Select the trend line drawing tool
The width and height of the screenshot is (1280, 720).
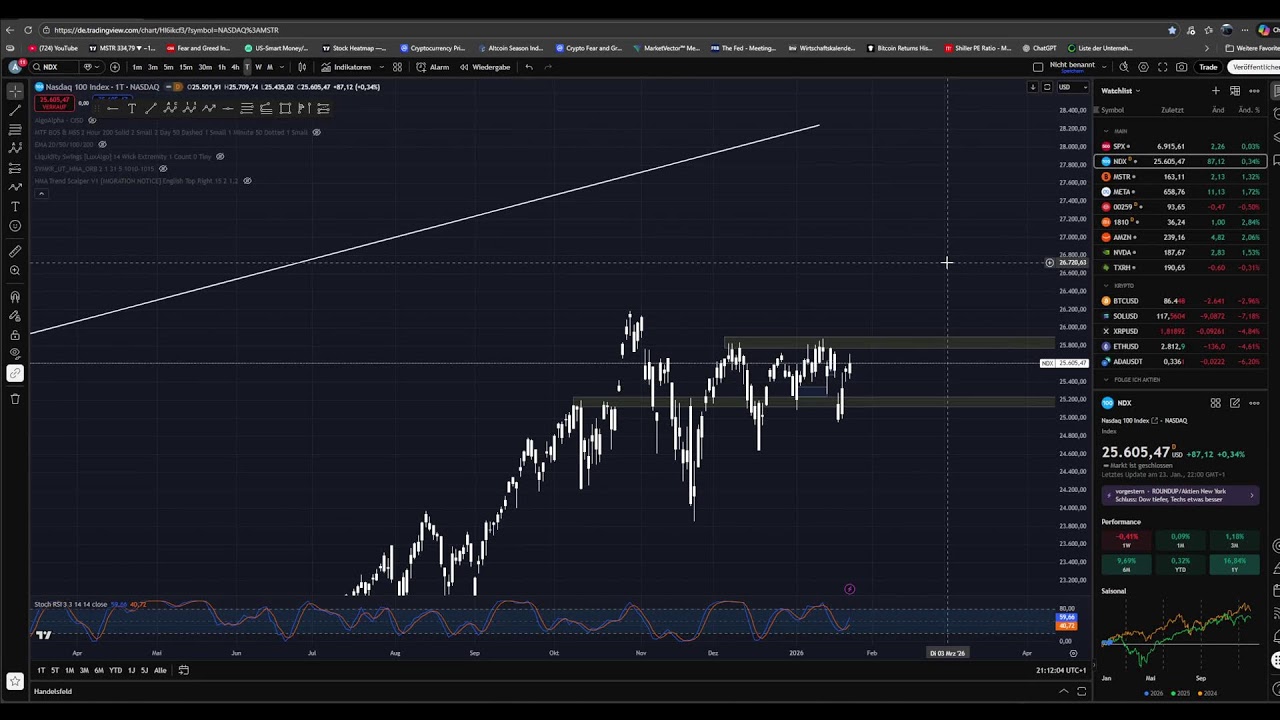tap(15, 110)
